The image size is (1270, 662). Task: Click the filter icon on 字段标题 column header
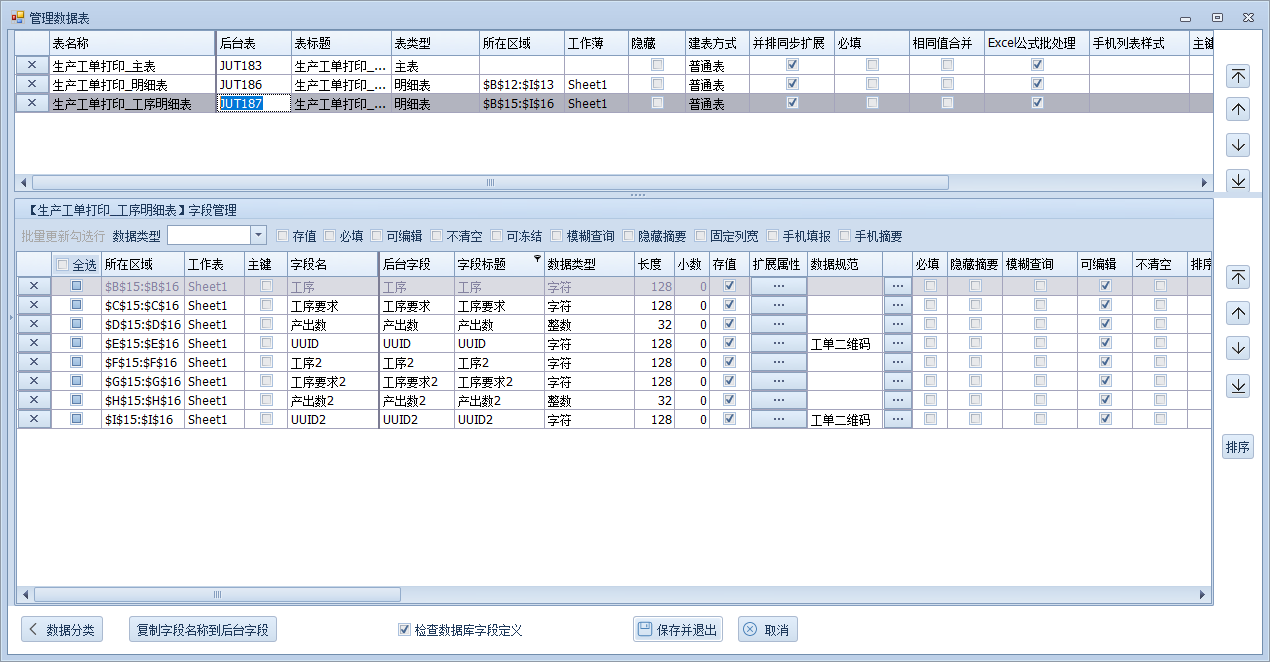(537, 259)
